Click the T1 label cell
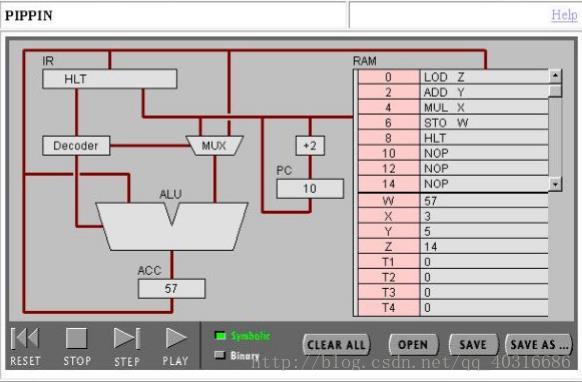 [x=389, y=262]
